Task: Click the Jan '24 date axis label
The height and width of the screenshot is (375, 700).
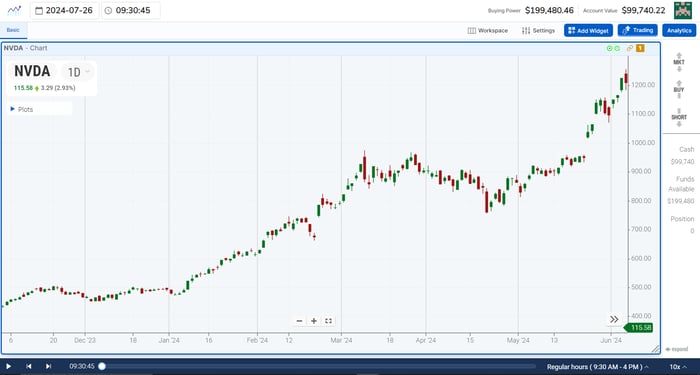Action: pos(169,340)
